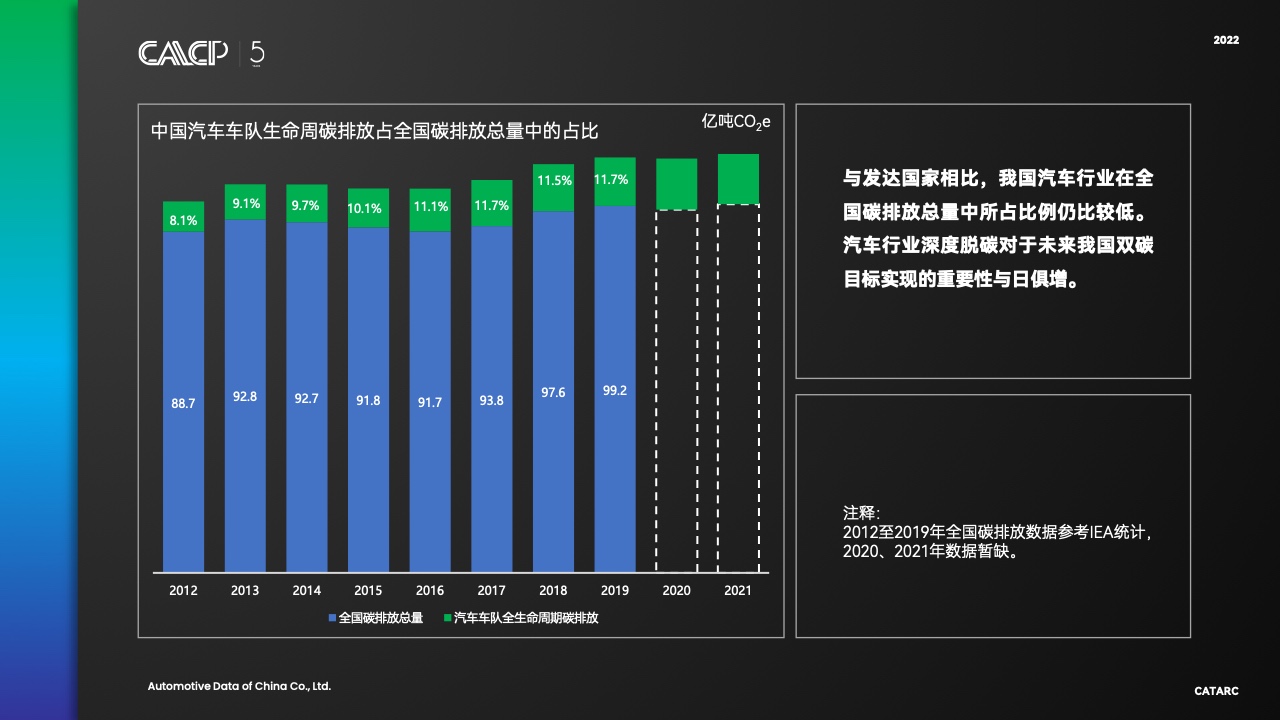Click the 注释 note text box
The image size is (1280, 720).
pos(992,532)
